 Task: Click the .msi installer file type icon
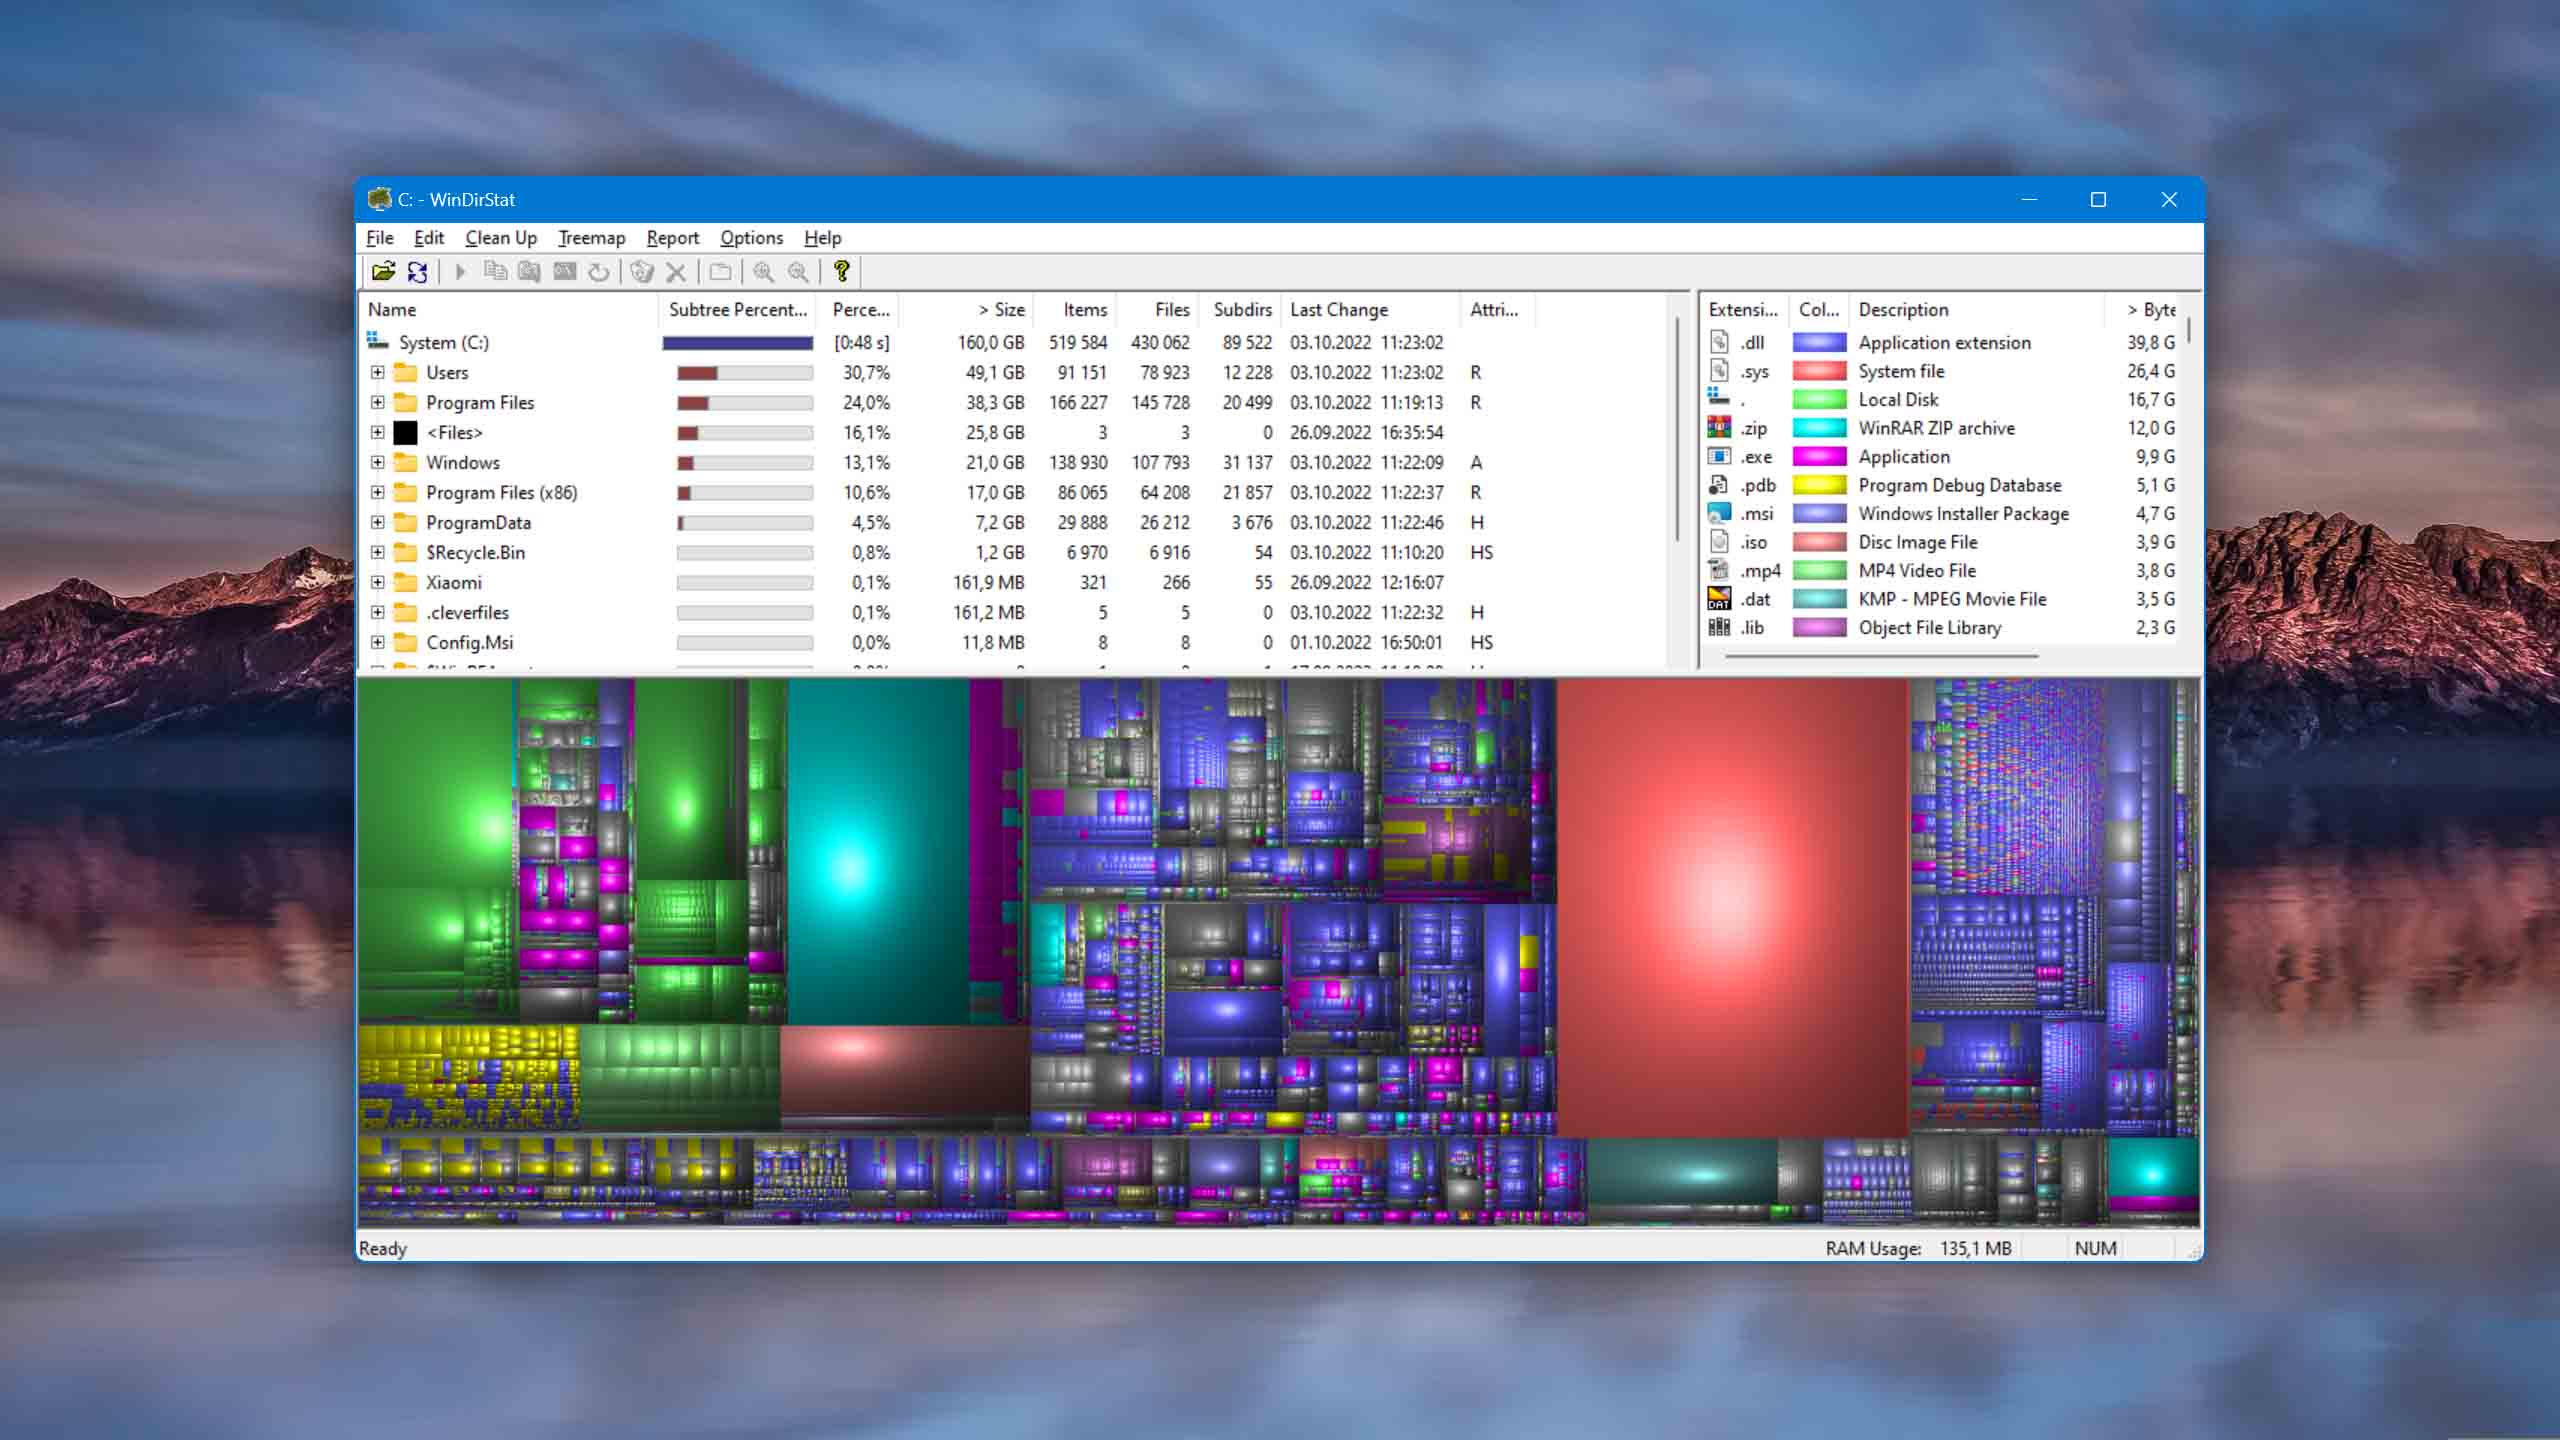[1719, 513]
